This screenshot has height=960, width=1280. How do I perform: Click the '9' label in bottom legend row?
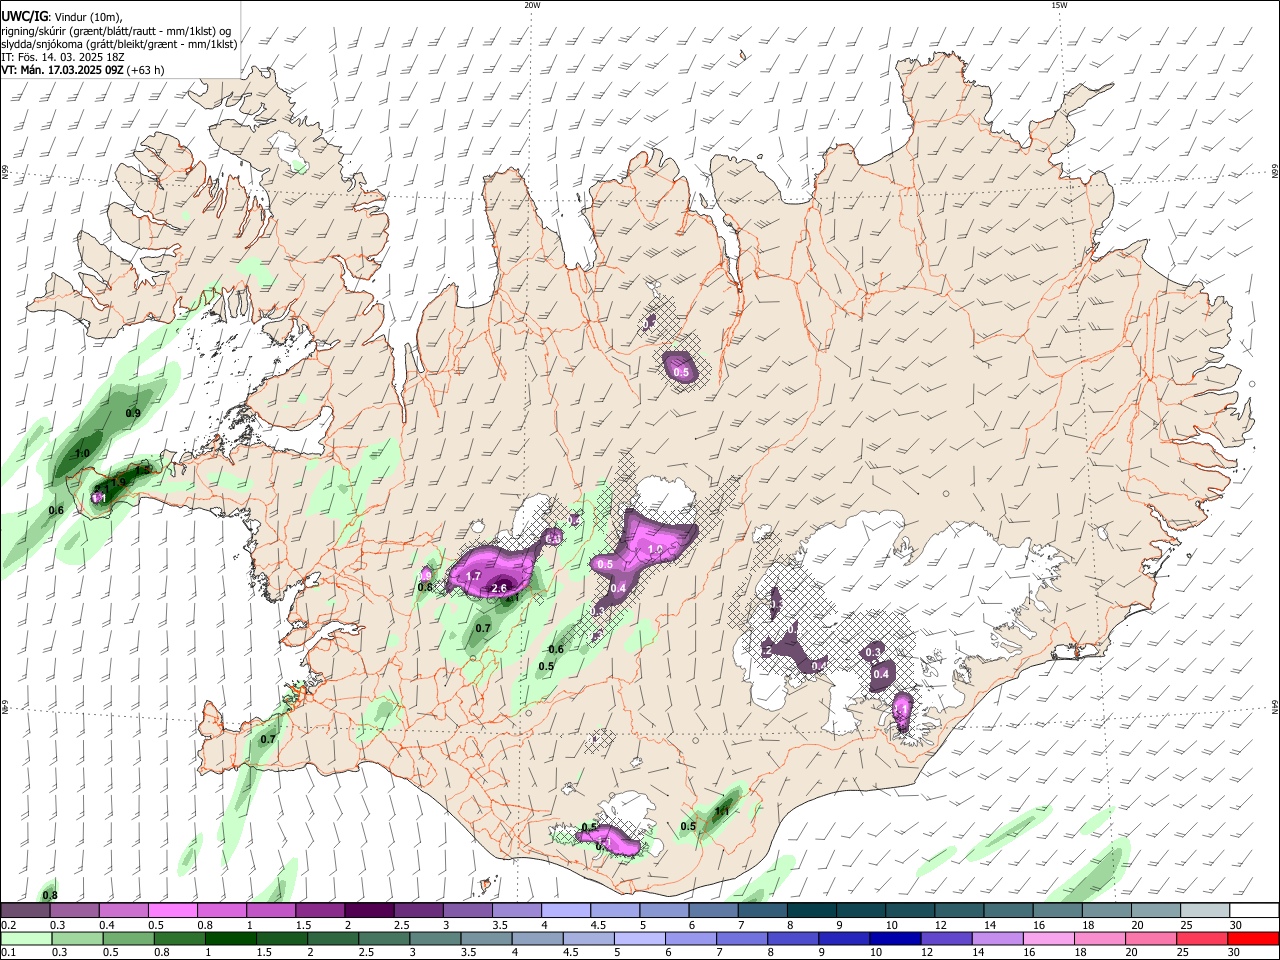click(822, 953)
